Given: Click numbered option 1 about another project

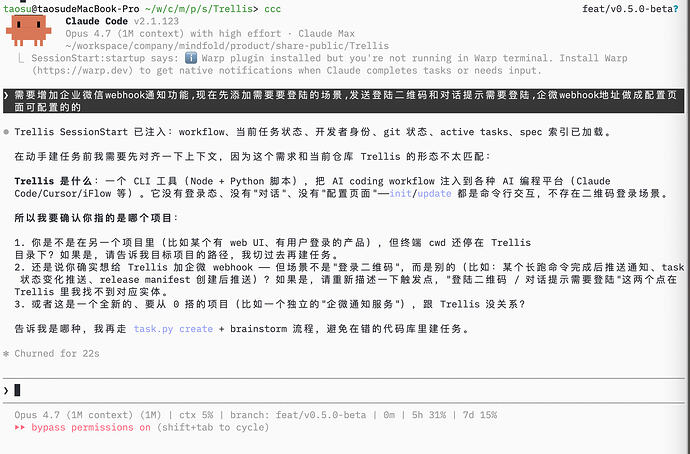Looking at the screenshot, I should pos(273,249).
